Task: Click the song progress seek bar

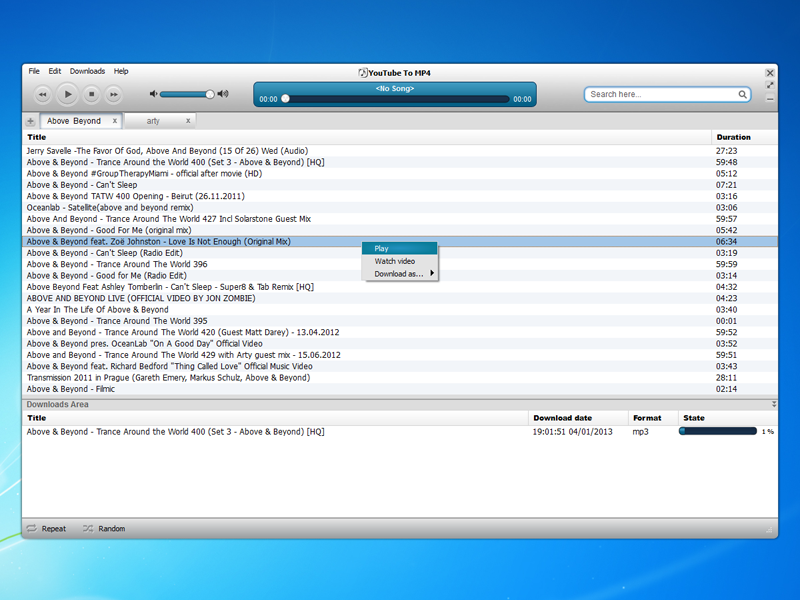Action: [x=395, y=99]
